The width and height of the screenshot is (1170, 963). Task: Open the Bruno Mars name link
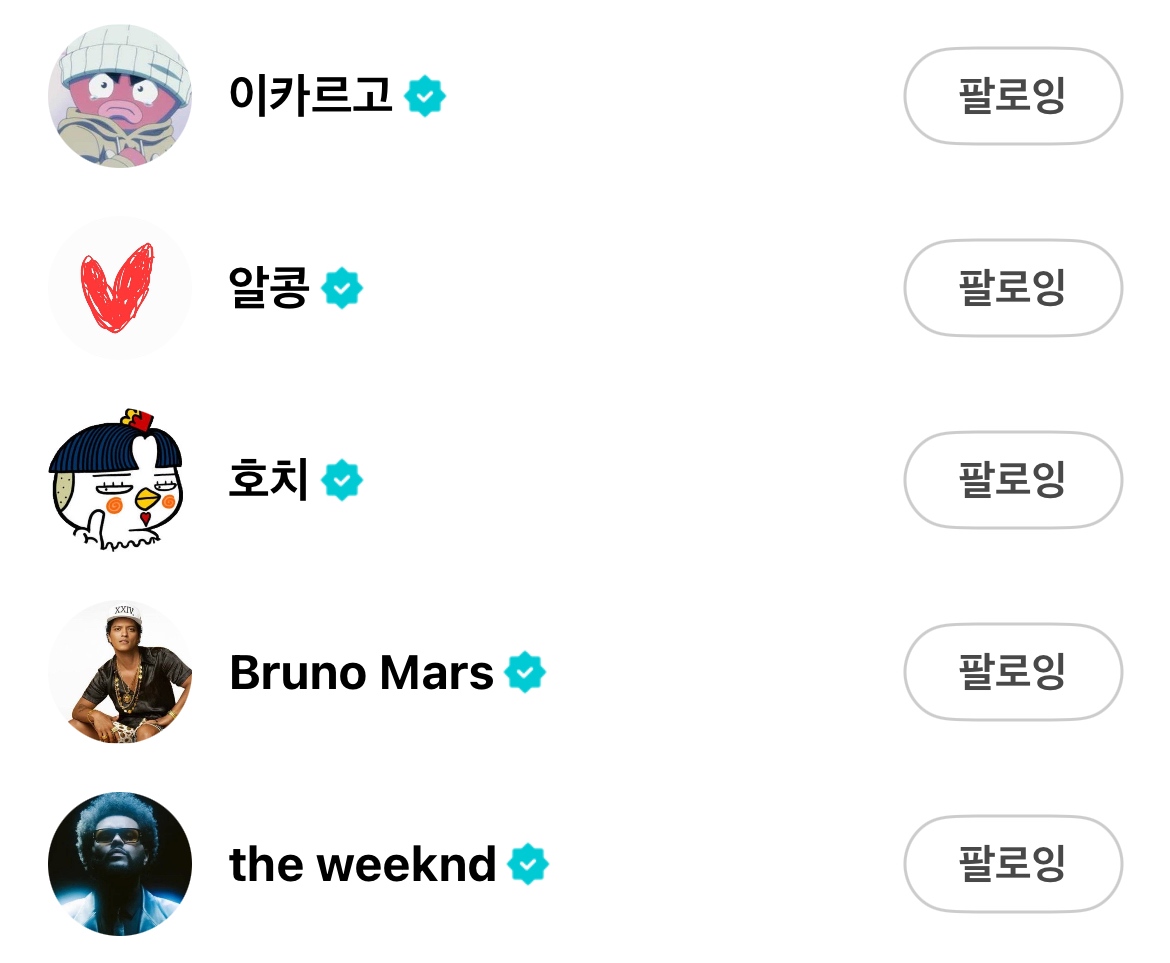click(x=361, y=673)
